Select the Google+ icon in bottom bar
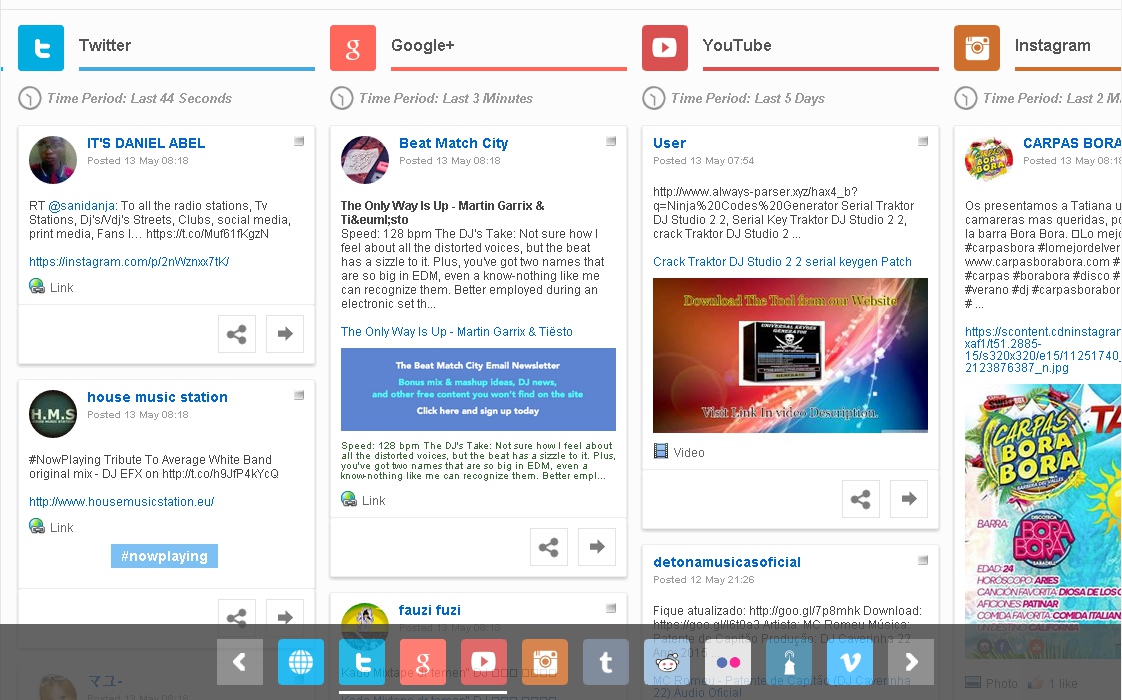The width and height of the screenshot is (1122, 700). pos(423,662)
